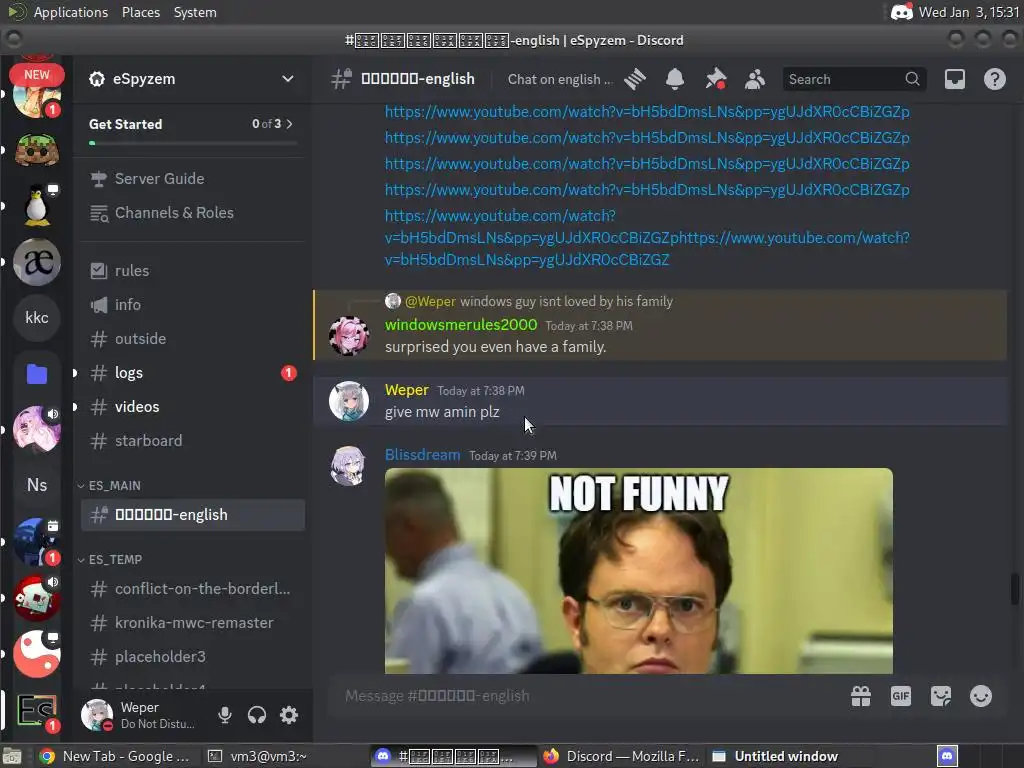This screenshot has width=1024, height=768.
Task: Open Server Guide
Action: click(x=191, y=179)
